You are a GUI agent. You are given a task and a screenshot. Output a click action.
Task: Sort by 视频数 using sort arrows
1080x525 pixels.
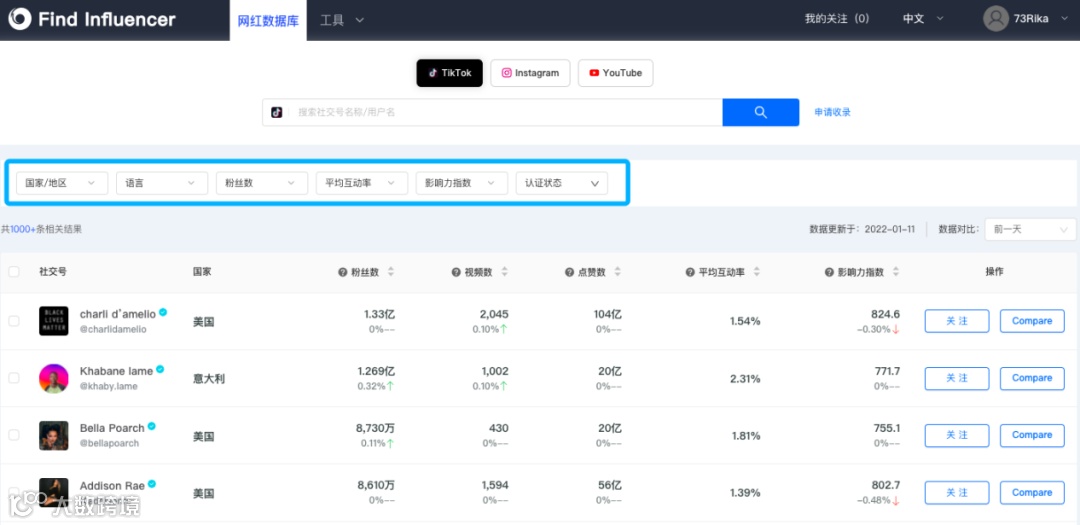click(x=504, y=272)
